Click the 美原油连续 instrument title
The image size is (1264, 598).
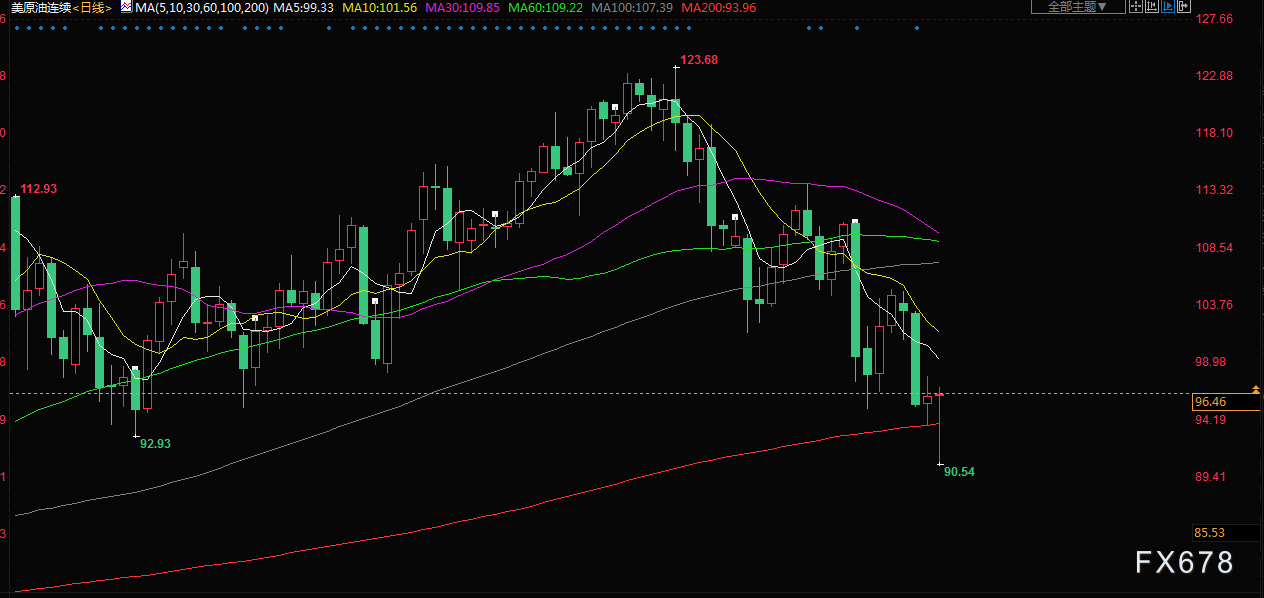pos(41,7)
